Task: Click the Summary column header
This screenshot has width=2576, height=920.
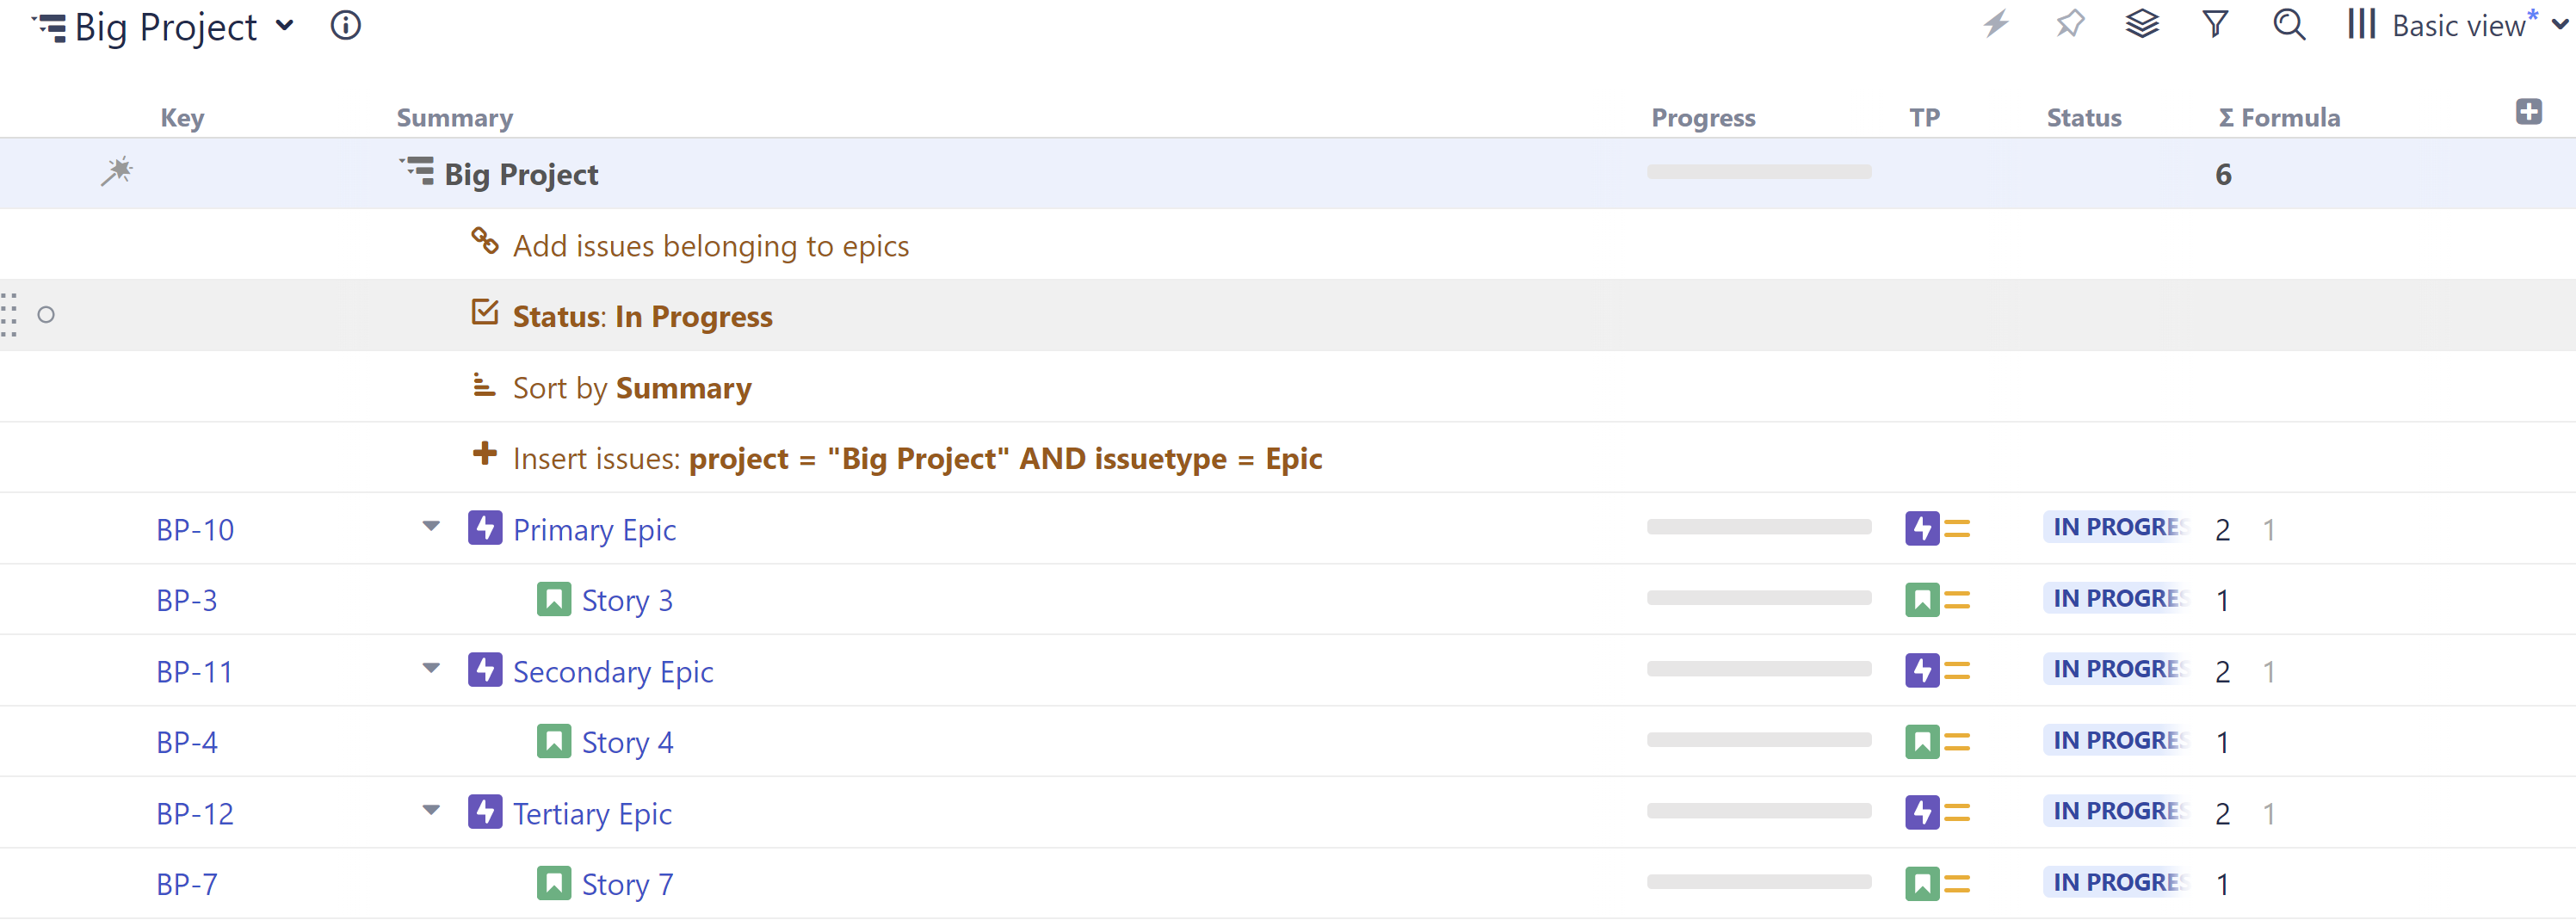Action: point(455,118)
